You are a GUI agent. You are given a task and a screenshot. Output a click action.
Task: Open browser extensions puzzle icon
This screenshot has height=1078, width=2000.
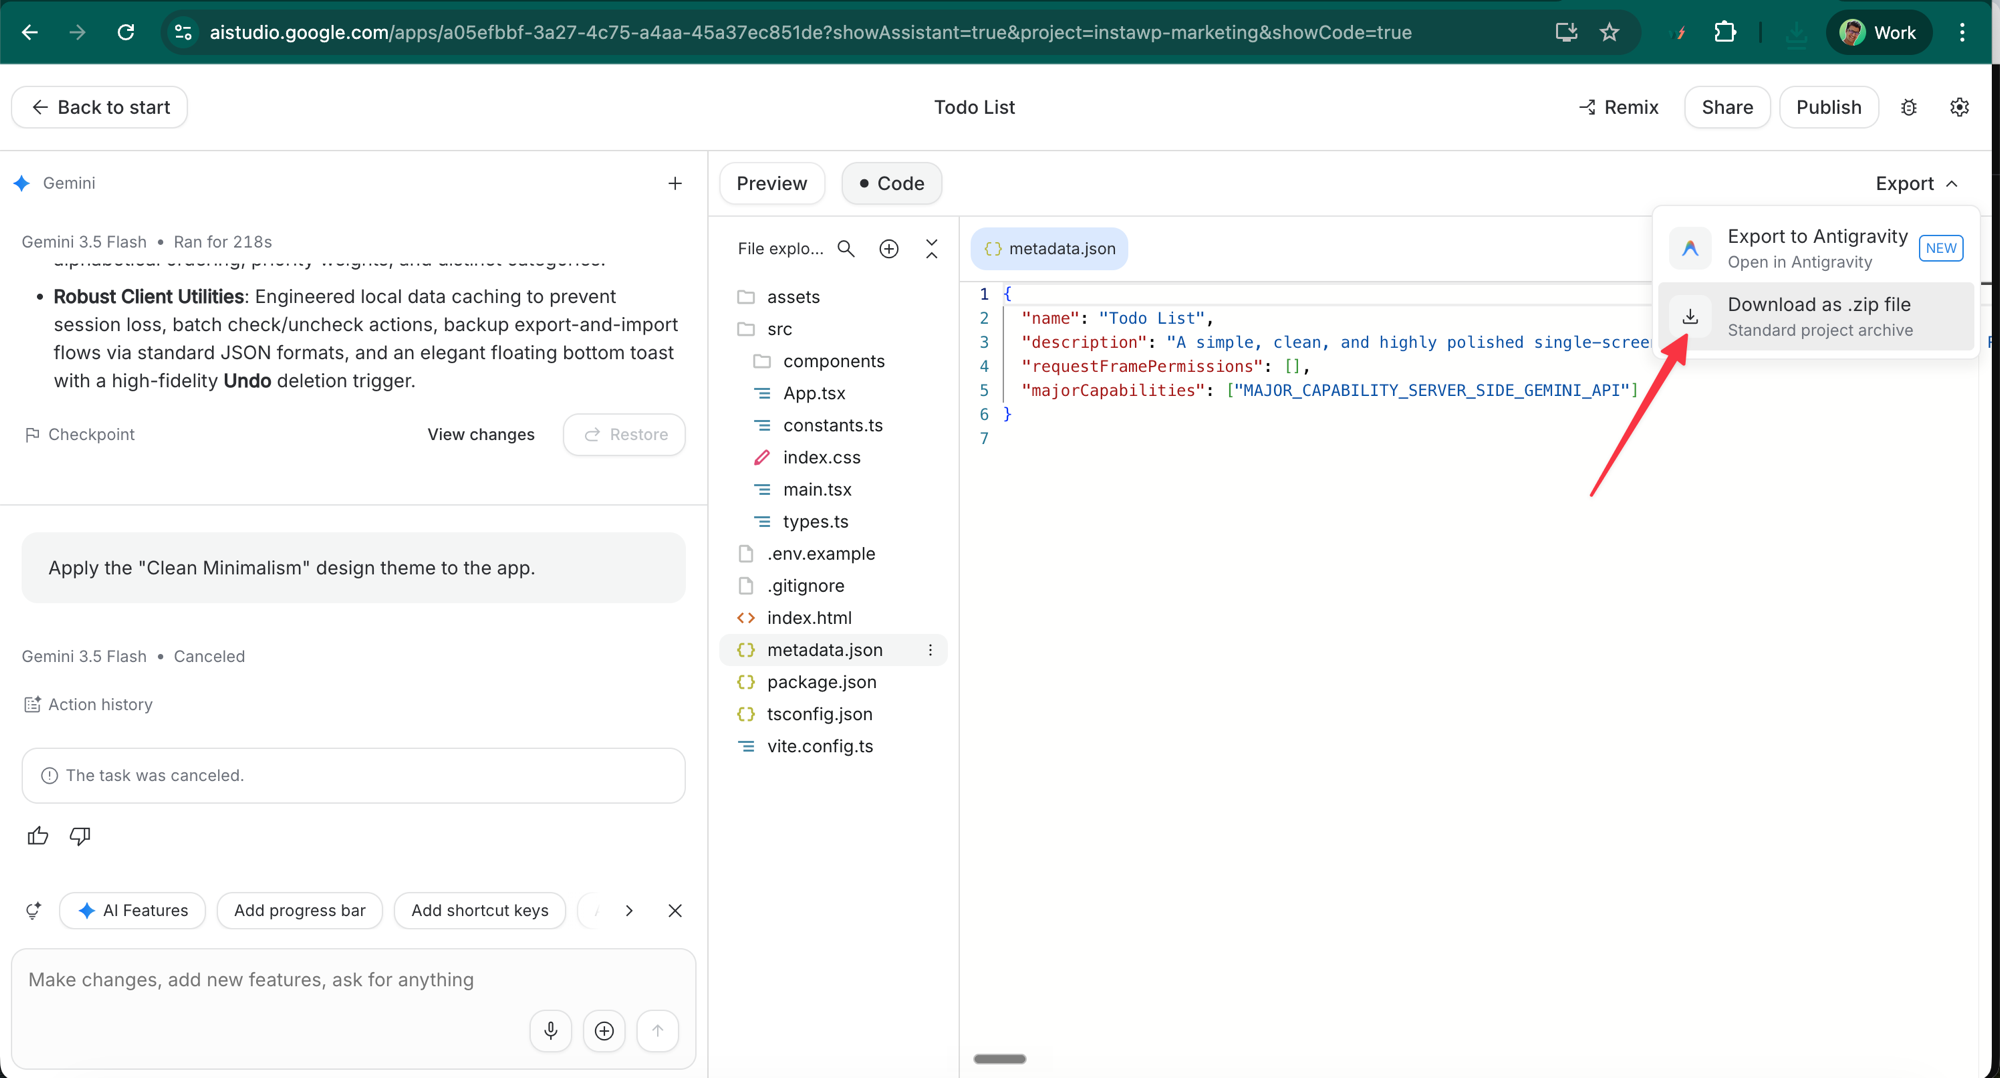(1725, 32)
